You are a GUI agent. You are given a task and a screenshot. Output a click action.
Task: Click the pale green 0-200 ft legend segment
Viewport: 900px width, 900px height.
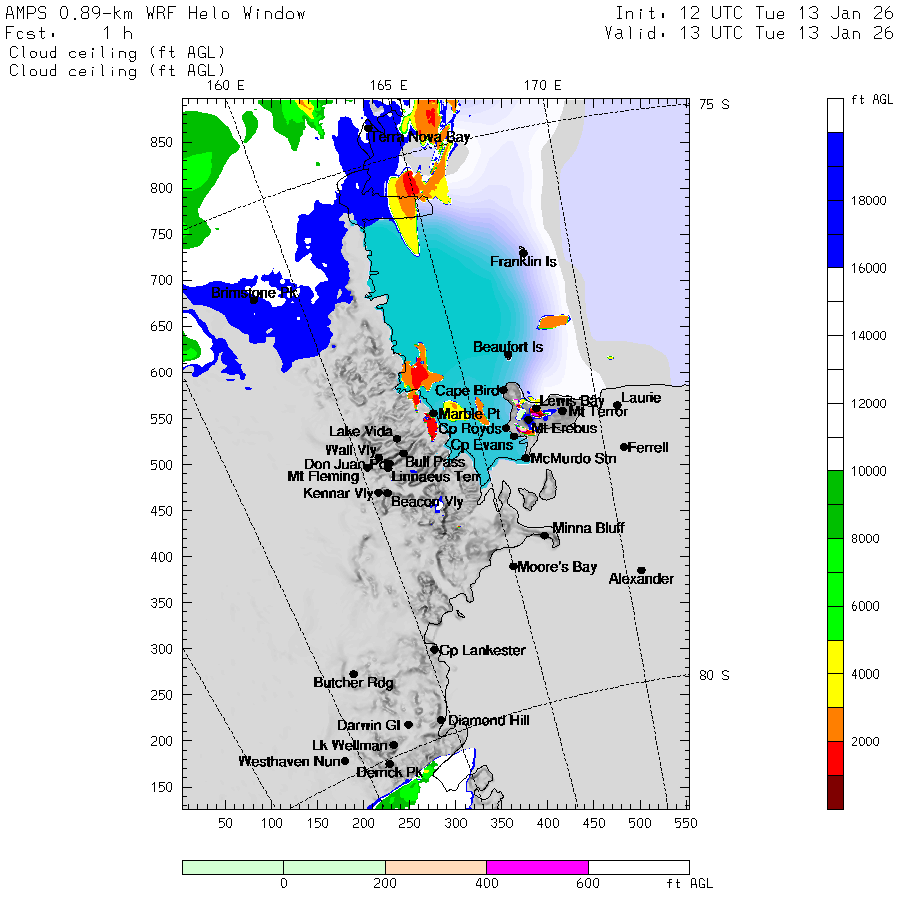(335, 867)
